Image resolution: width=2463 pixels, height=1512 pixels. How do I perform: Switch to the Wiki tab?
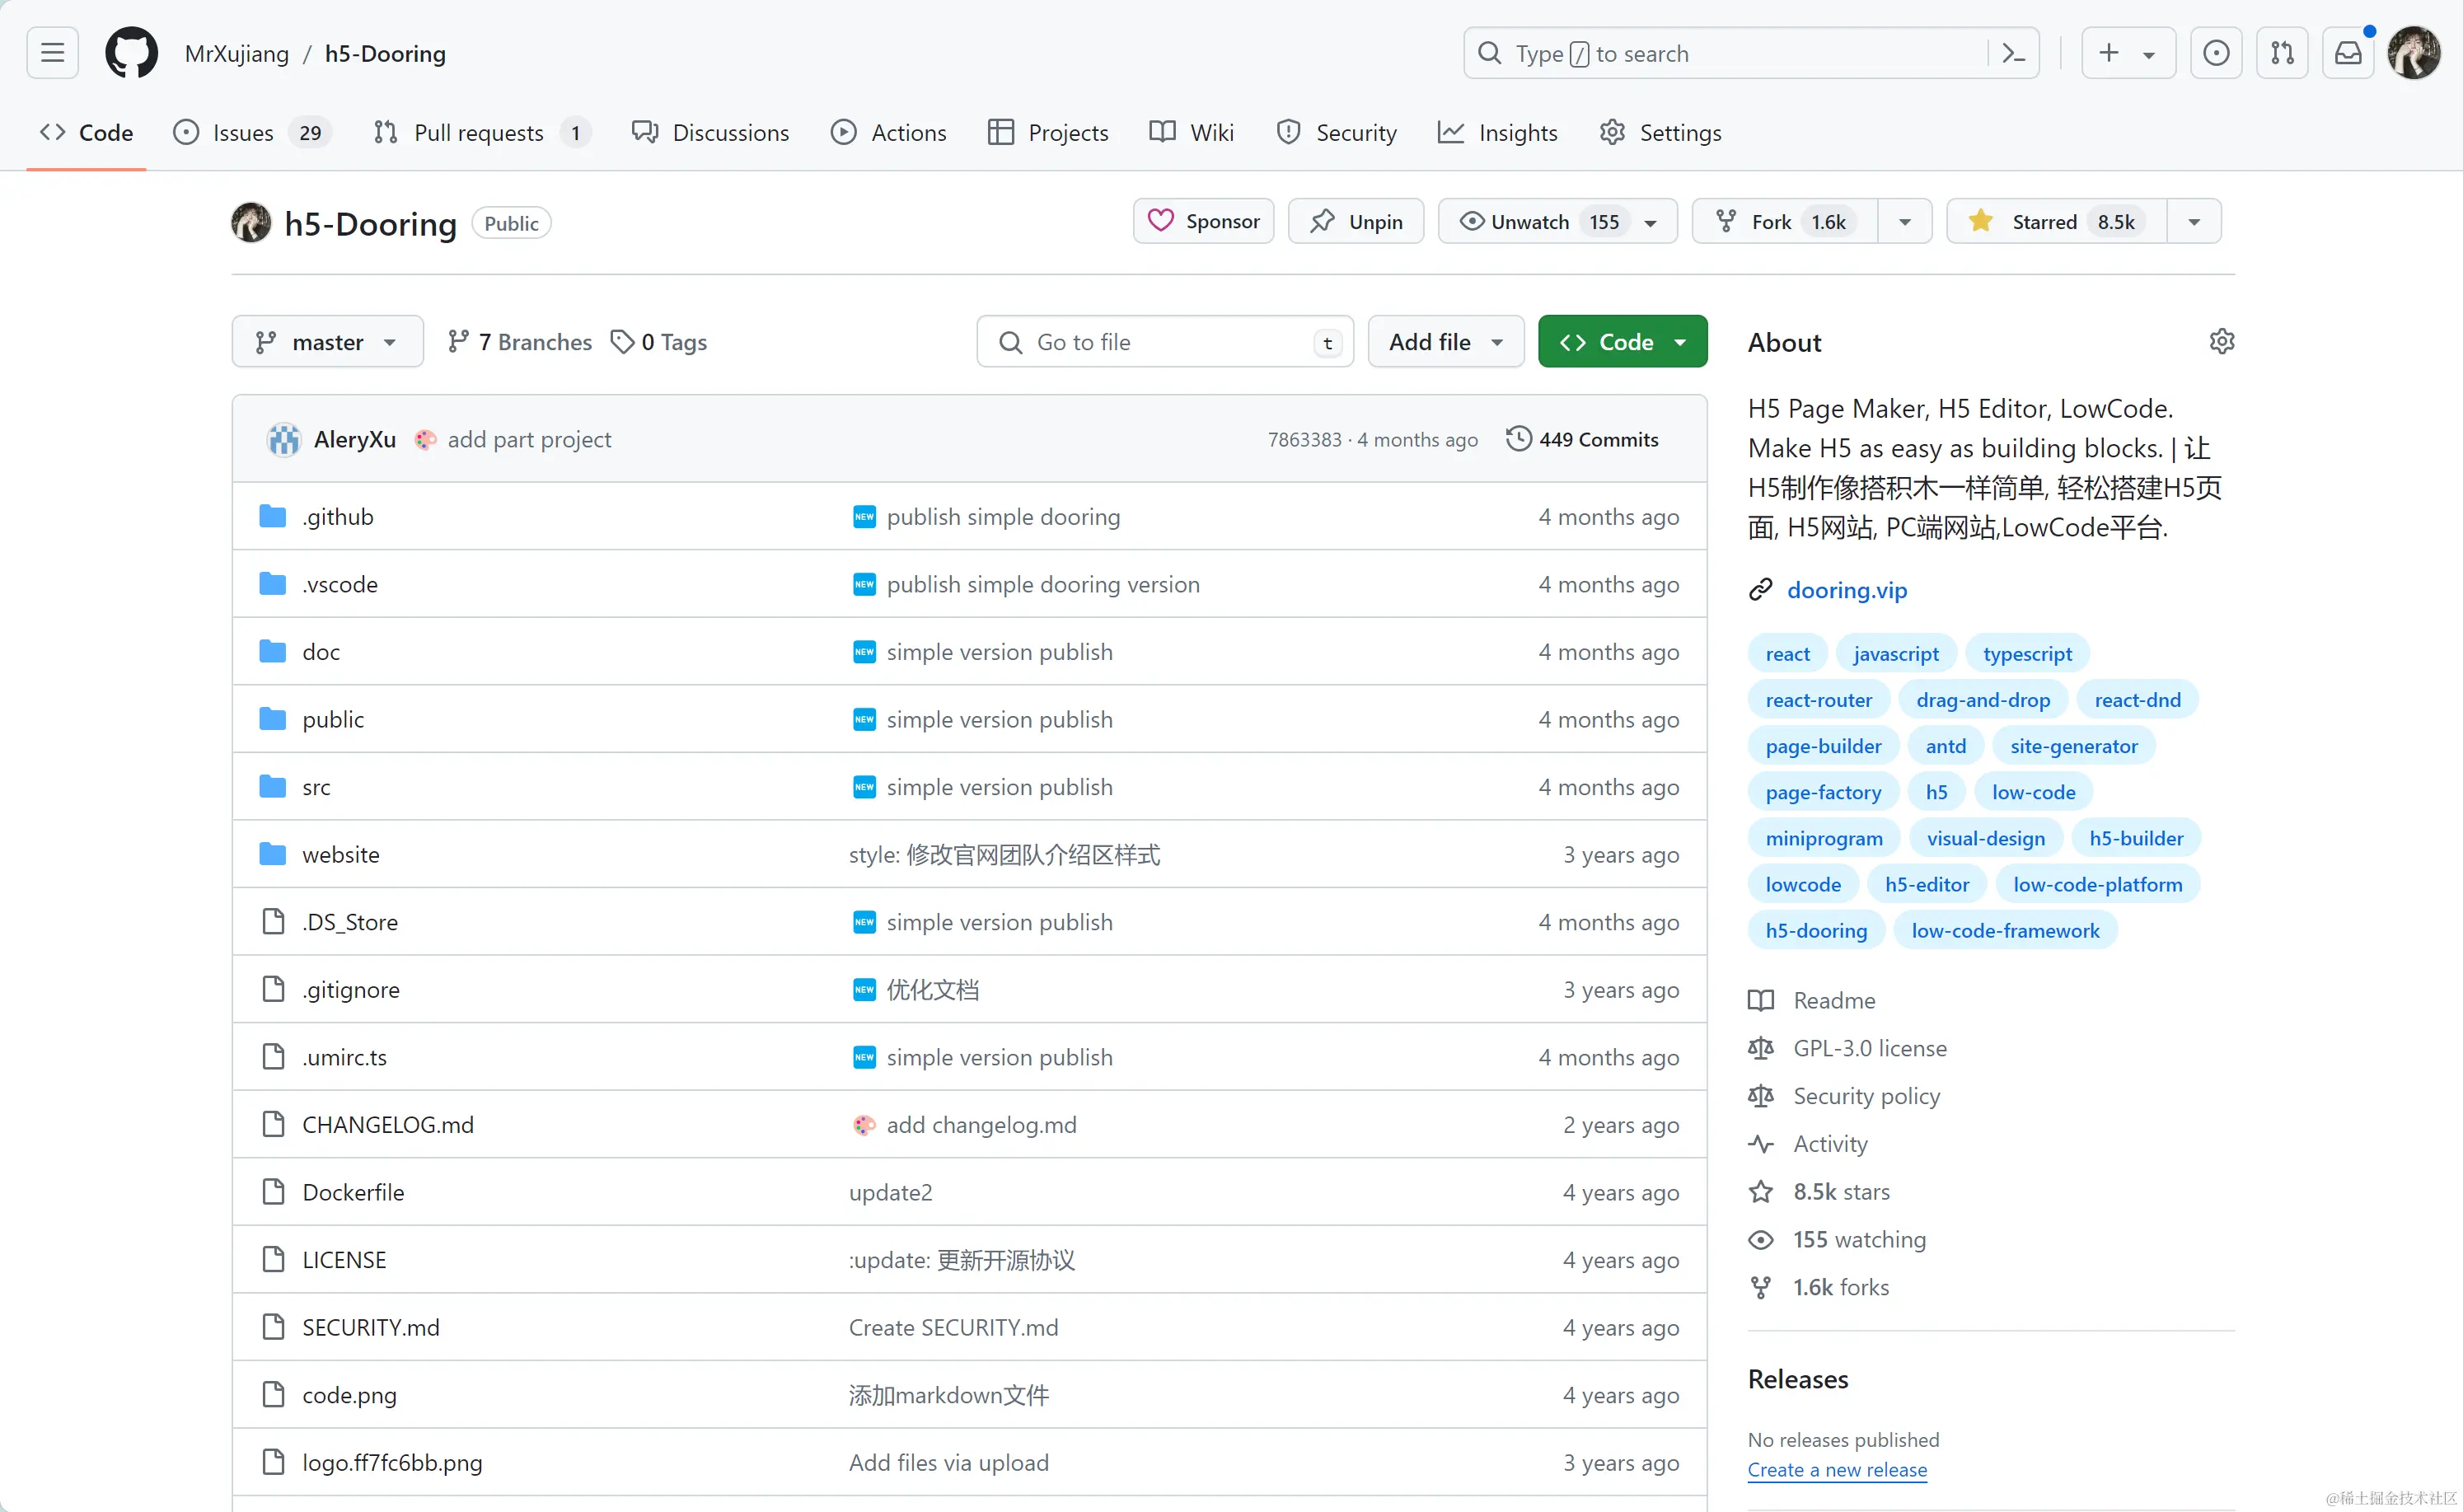[1192, 132]
